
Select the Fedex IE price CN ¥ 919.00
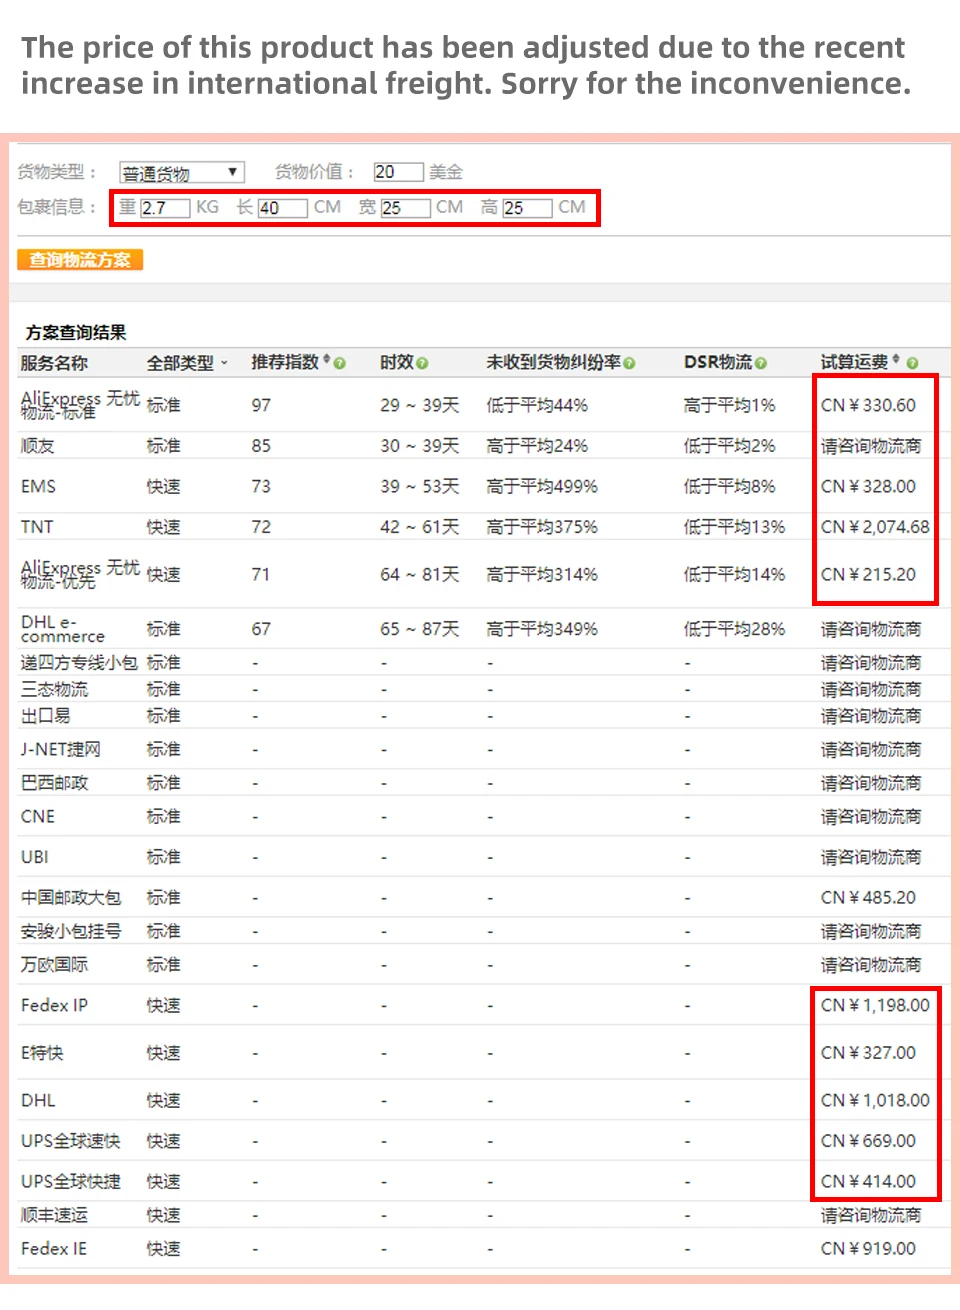(868, 1249)
